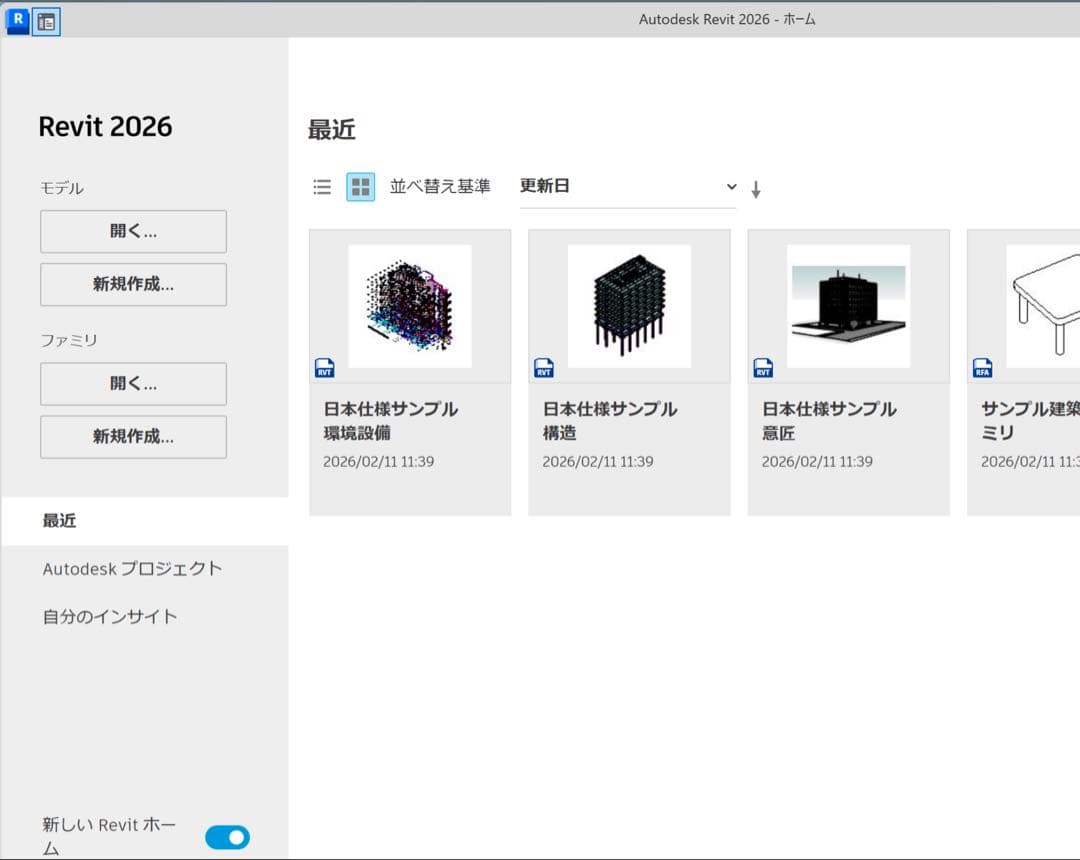Click 新規作成 under ファミリ
This screenshot has height=860, width=1080.
point(133,437)
